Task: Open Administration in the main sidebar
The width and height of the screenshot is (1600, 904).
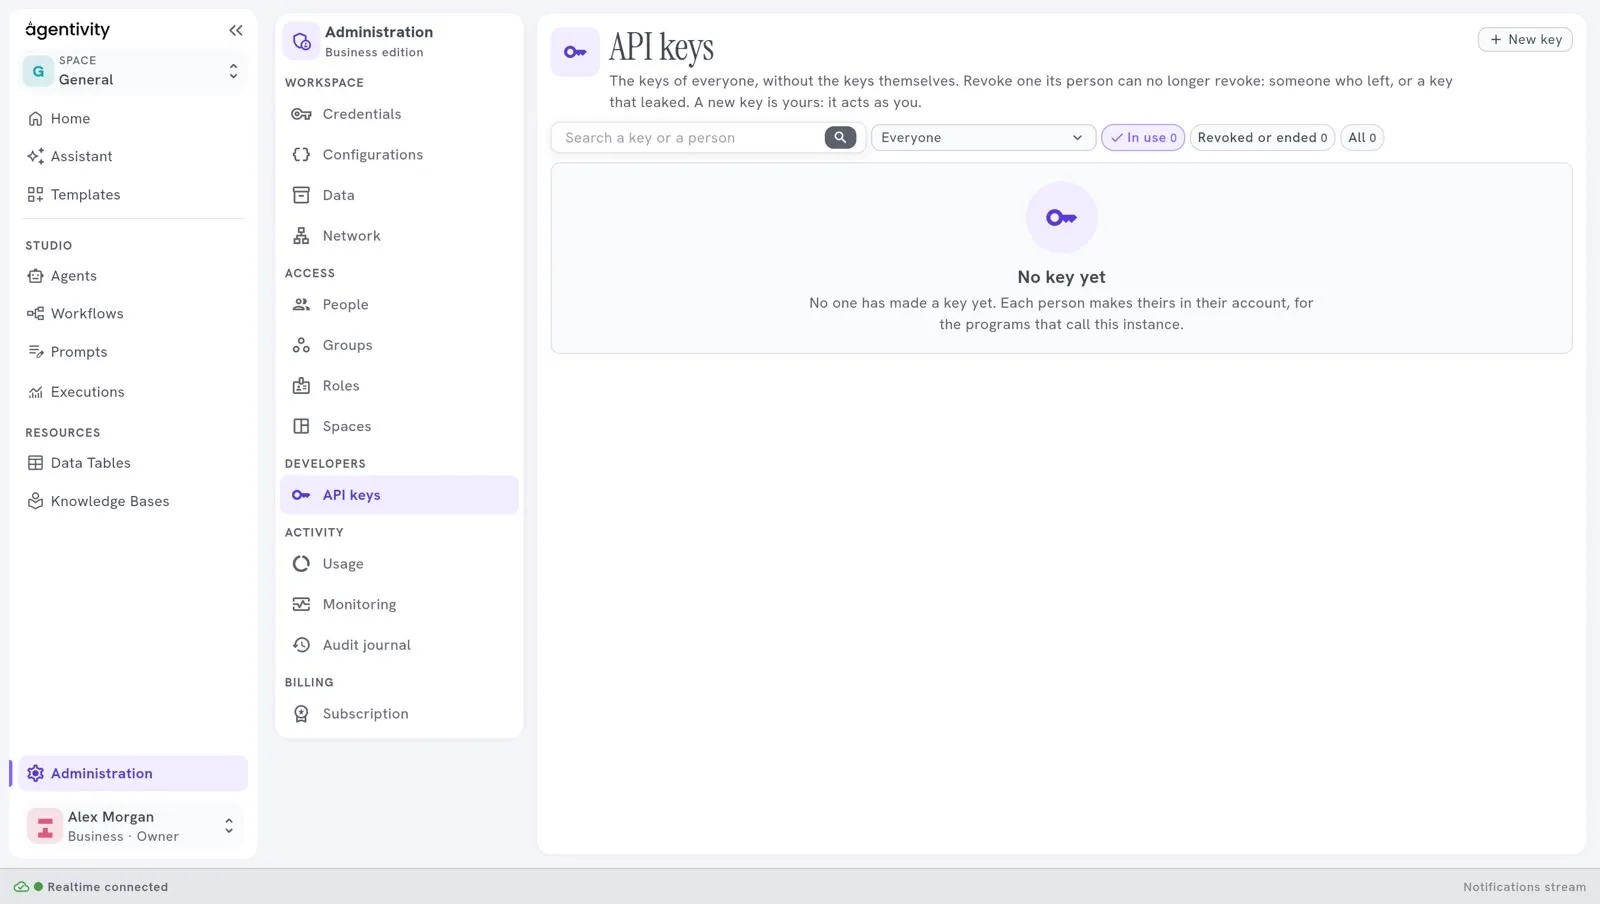Action: coord(132,773)
